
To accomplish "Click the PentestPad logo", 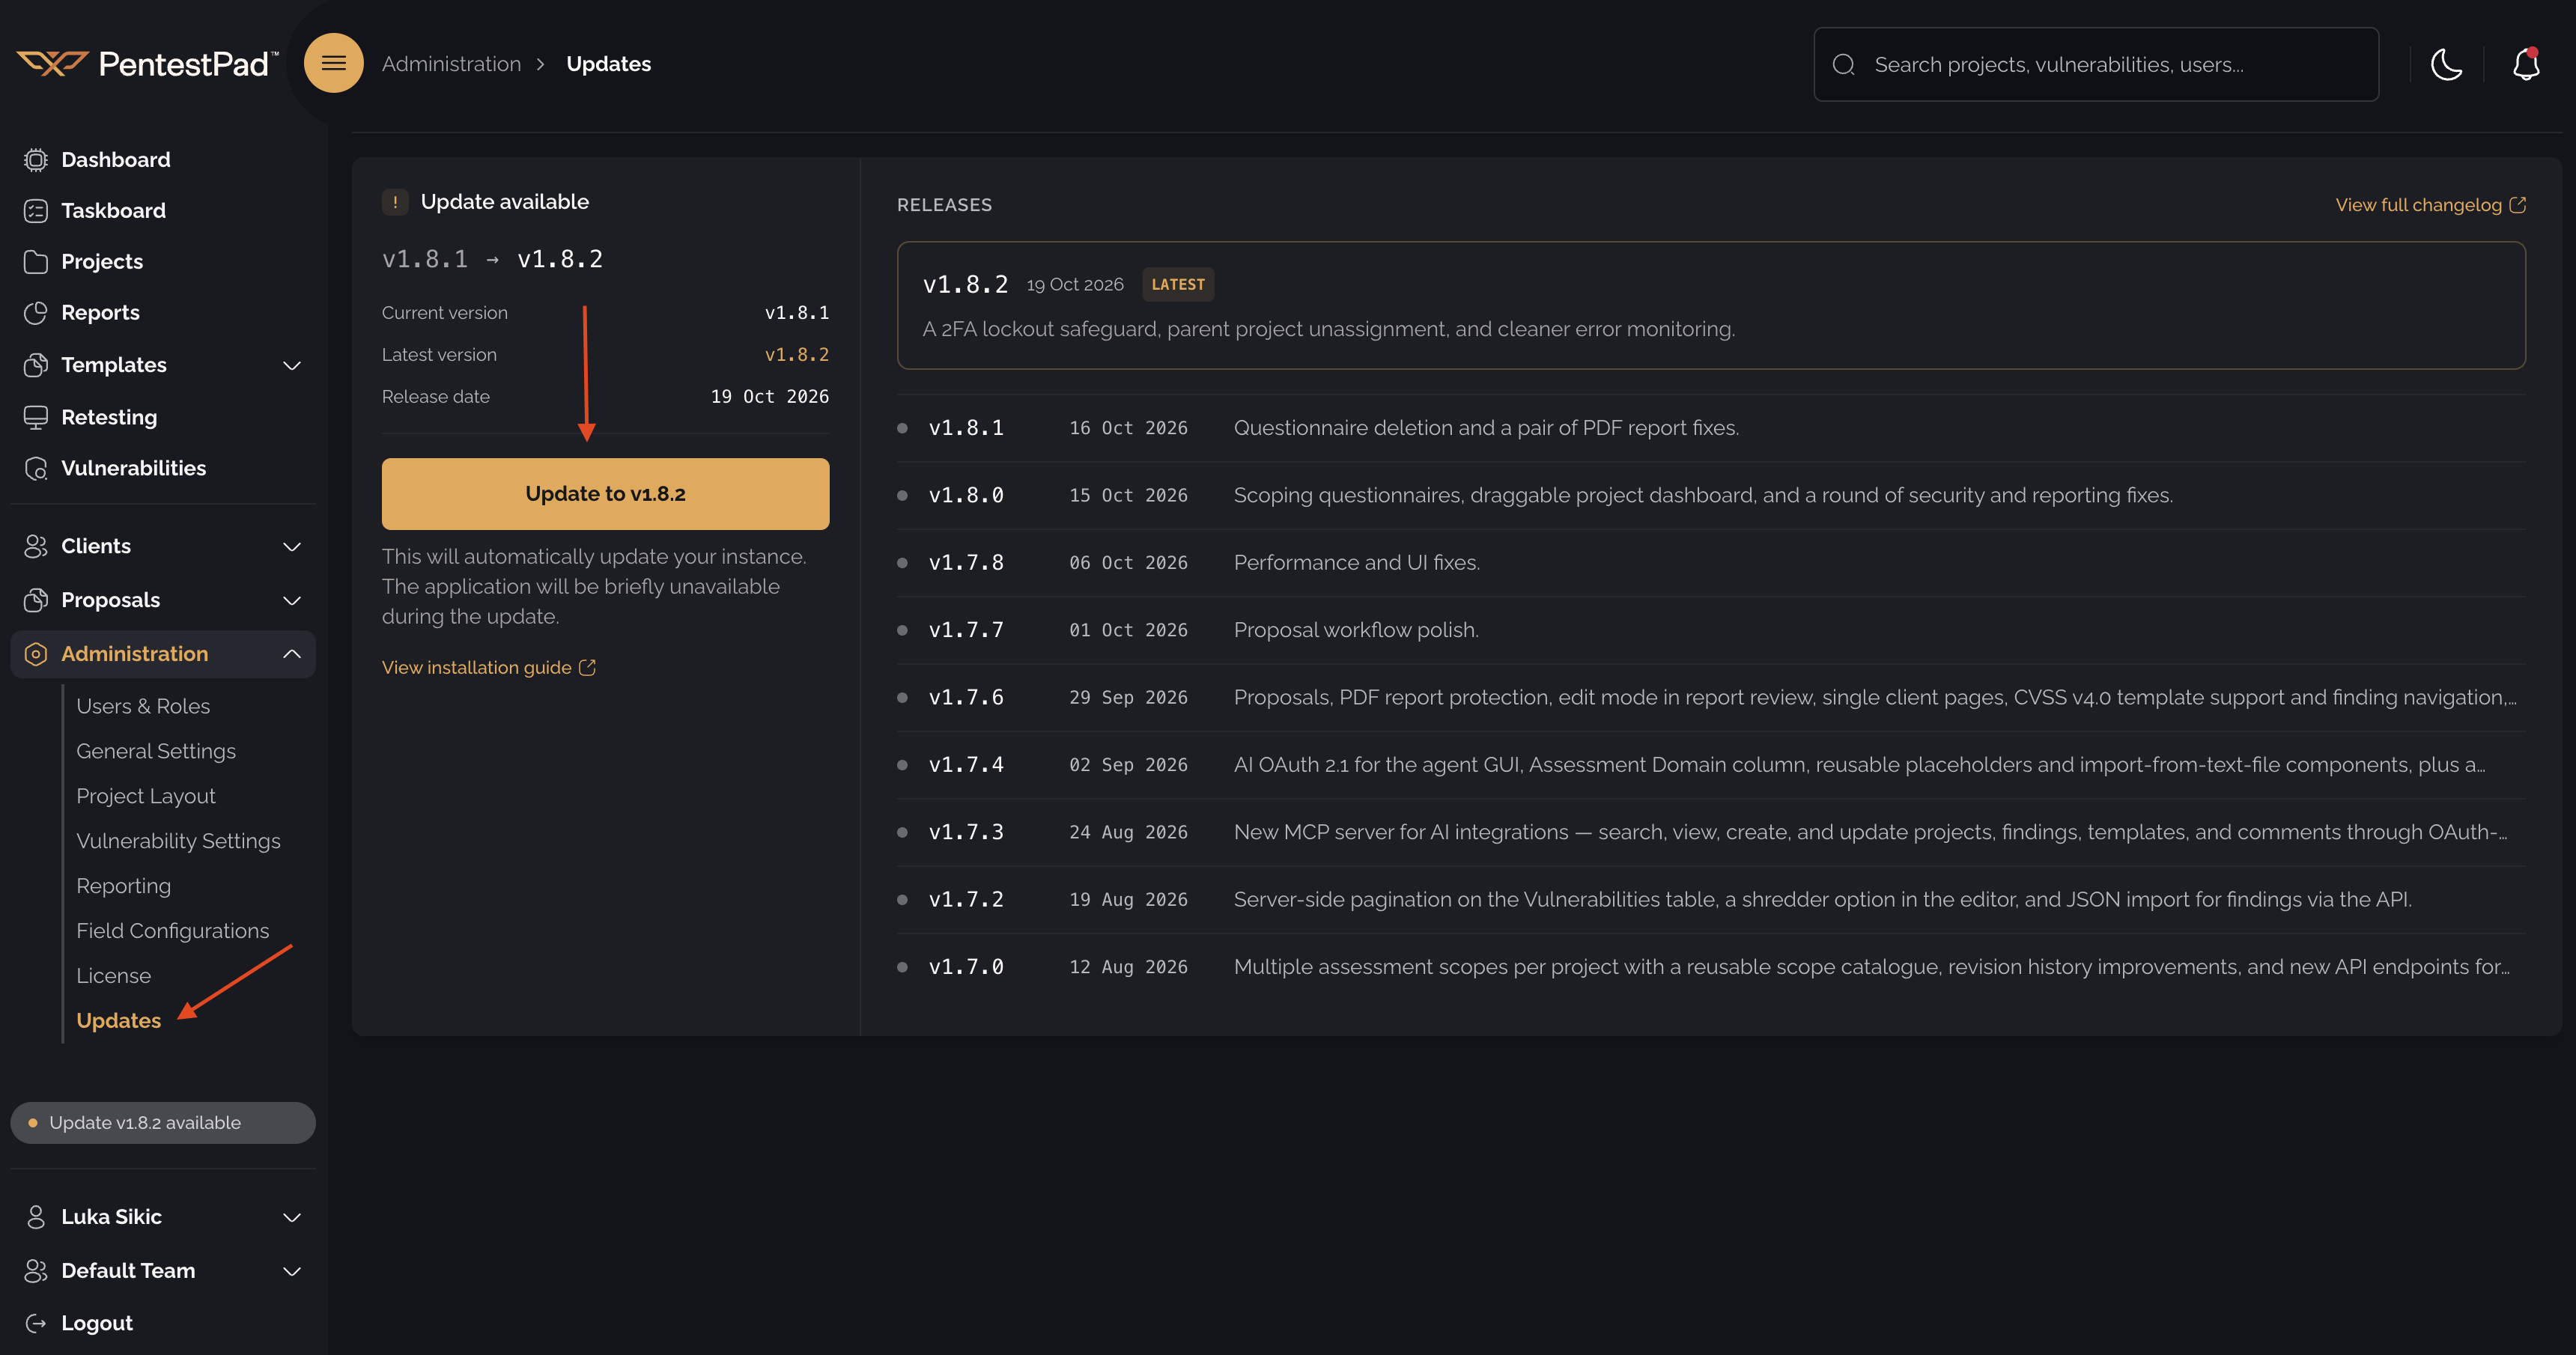I will pos(148,64).
